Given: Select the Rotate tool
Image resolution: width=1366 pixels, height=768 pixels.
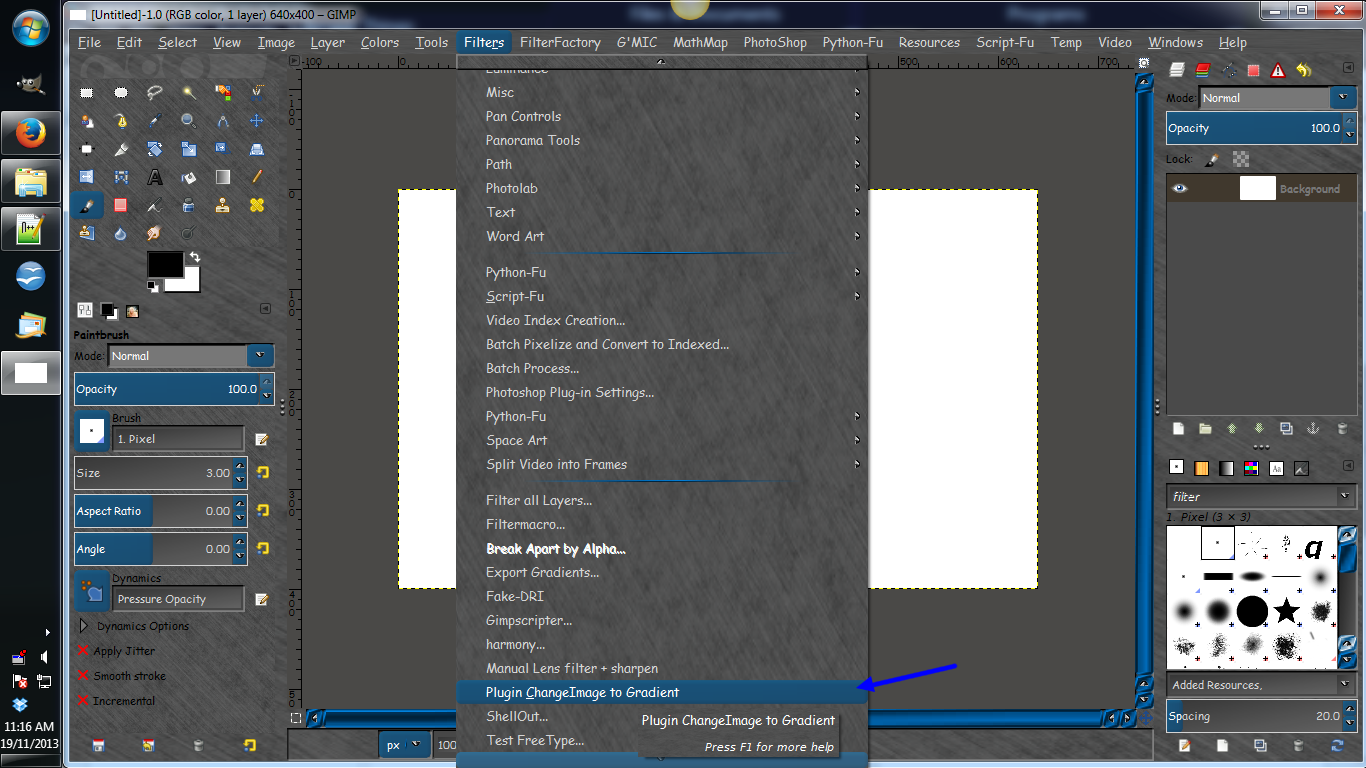Looking at the screenshot, I should click(x=155, y=149).
